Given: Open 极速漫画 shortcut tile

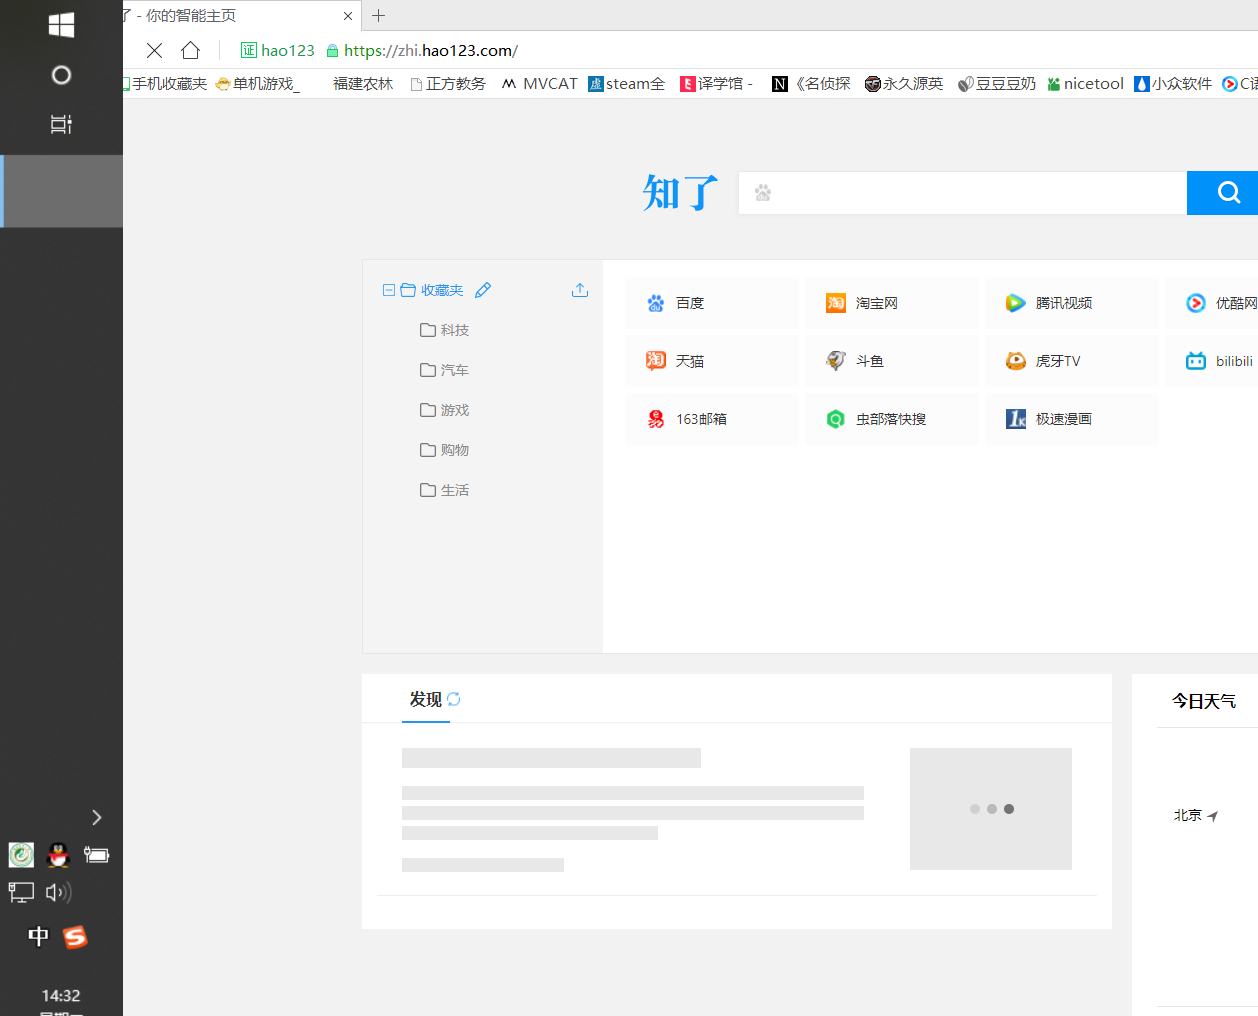Looking at the screenshot, I should [1072, 419].
